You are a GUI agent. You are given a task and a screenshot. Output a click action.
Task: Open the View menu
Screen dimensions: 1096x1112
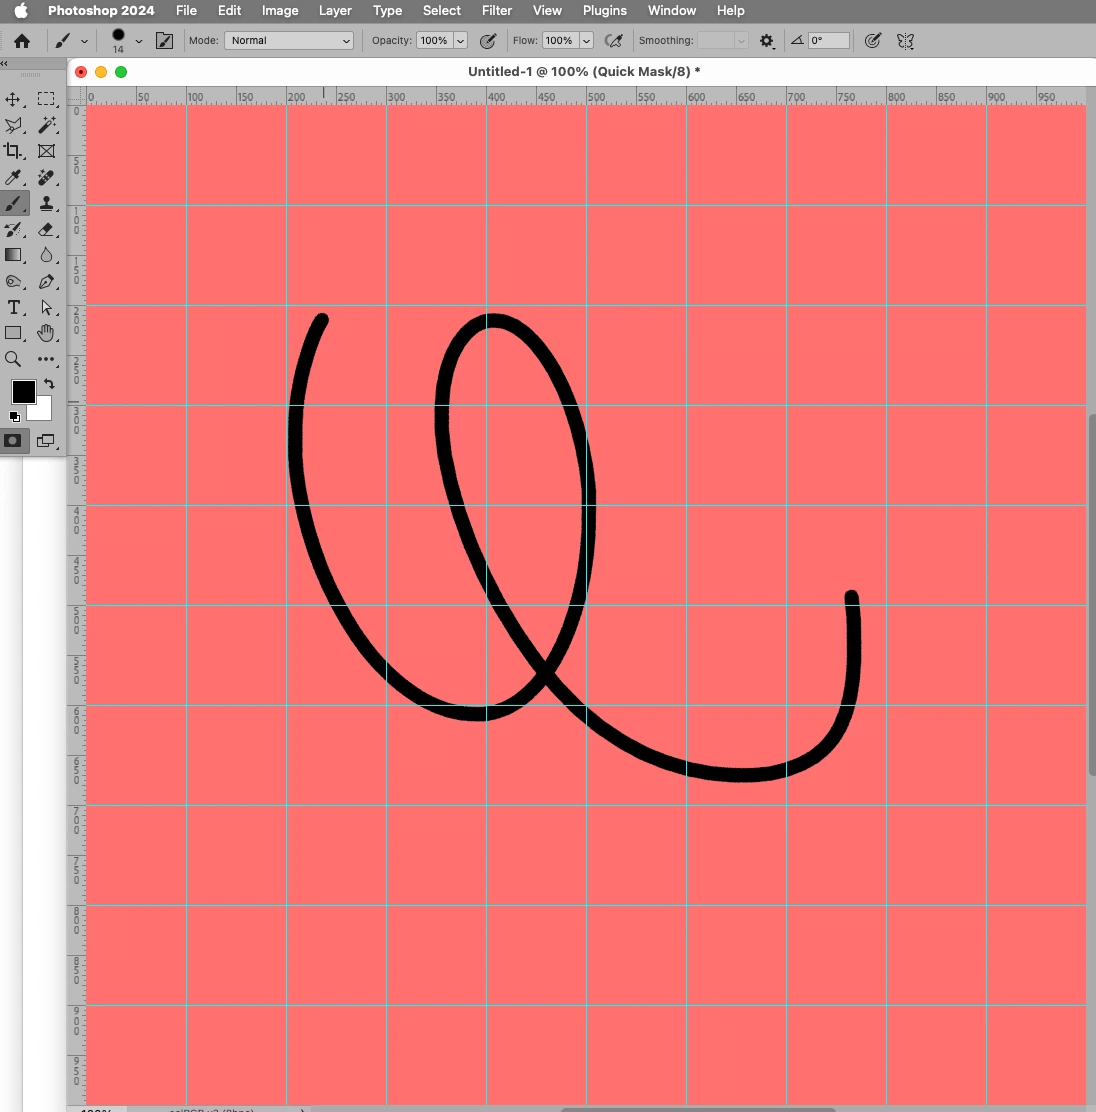tap(547, 11)
